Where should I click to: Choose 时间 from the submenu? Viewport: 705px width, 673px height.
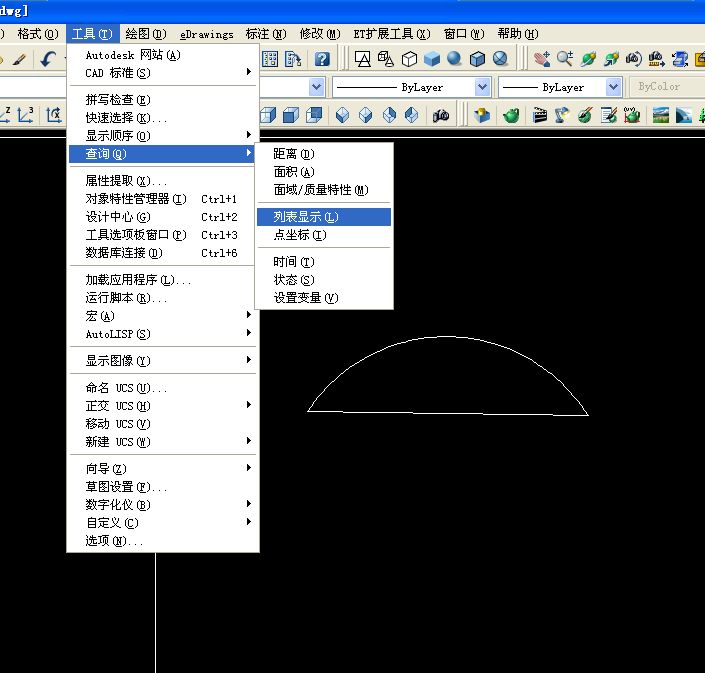[324, 262]
